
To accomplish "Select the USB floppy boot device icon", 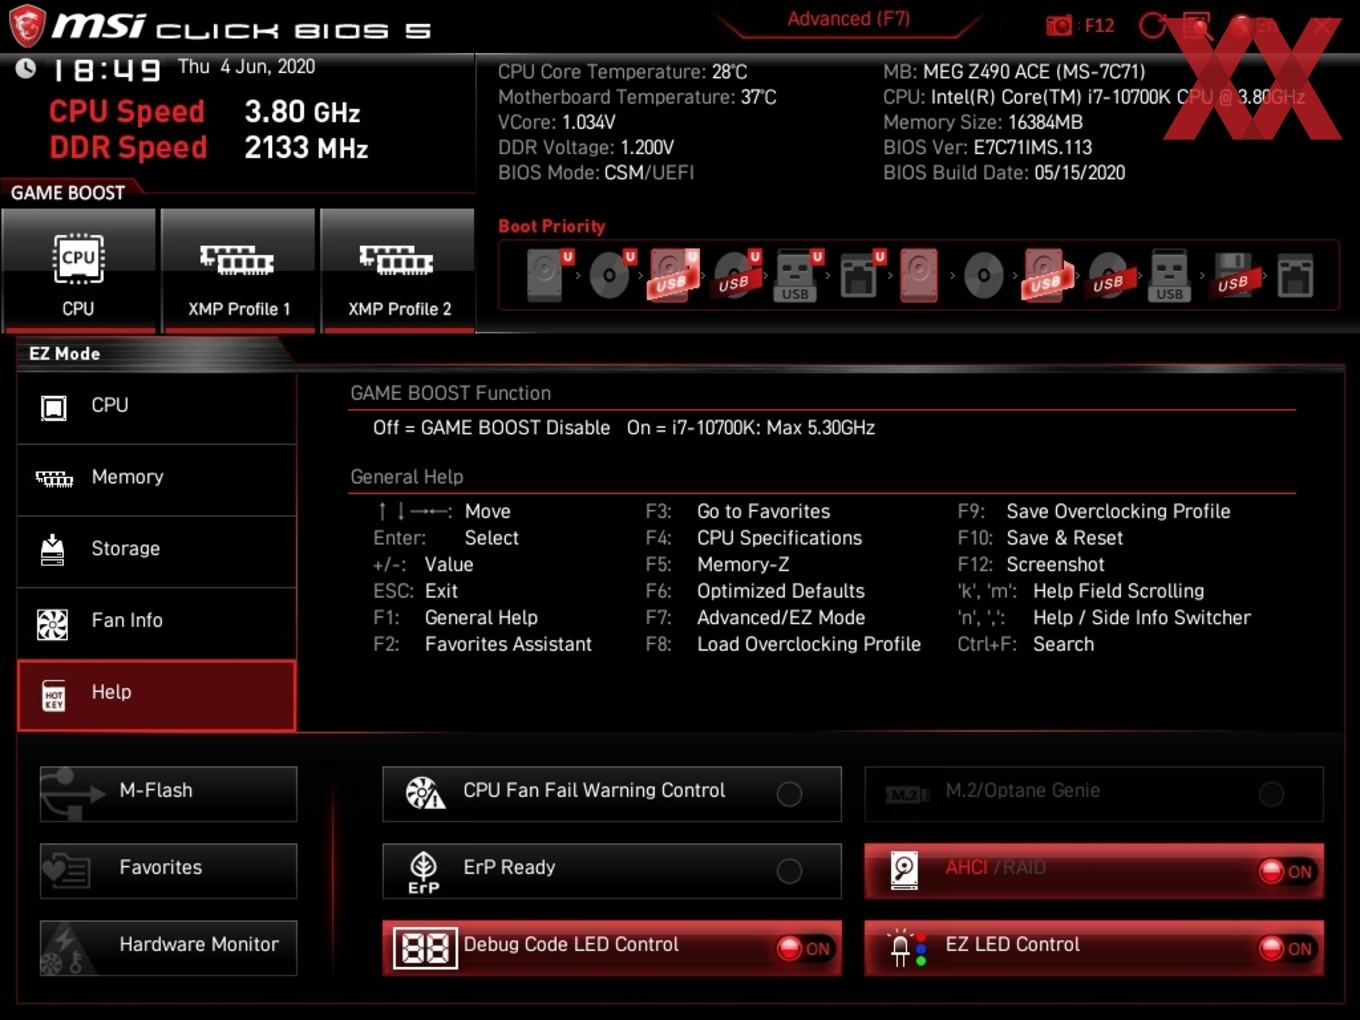I will pyautogui.click(x=1233, y=274).
